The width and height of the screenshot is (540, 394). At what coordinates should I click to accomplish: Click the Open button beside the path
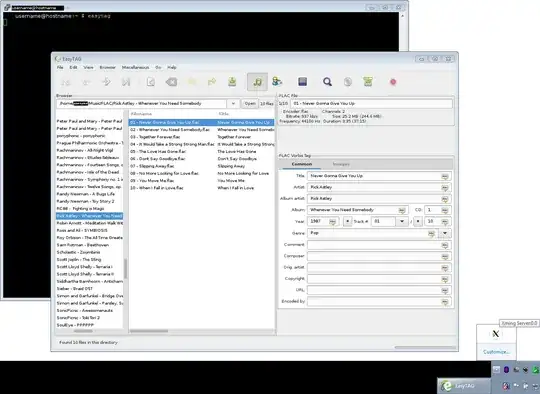pos(250,104)
